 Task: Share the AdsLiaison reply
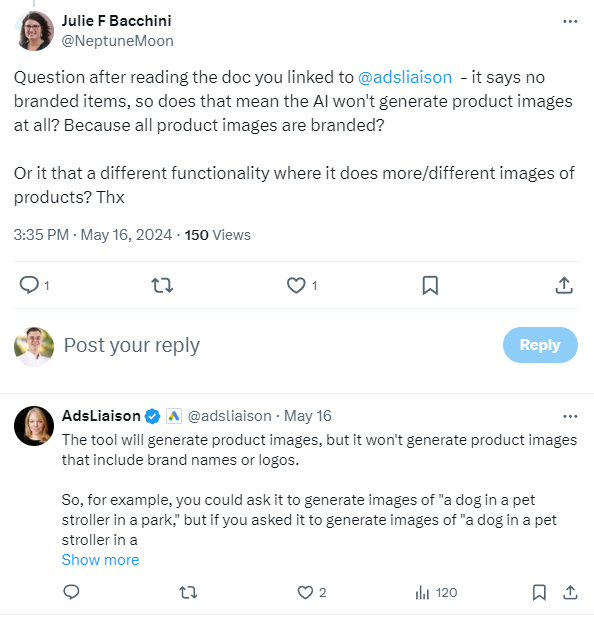(x=570, y=592)
